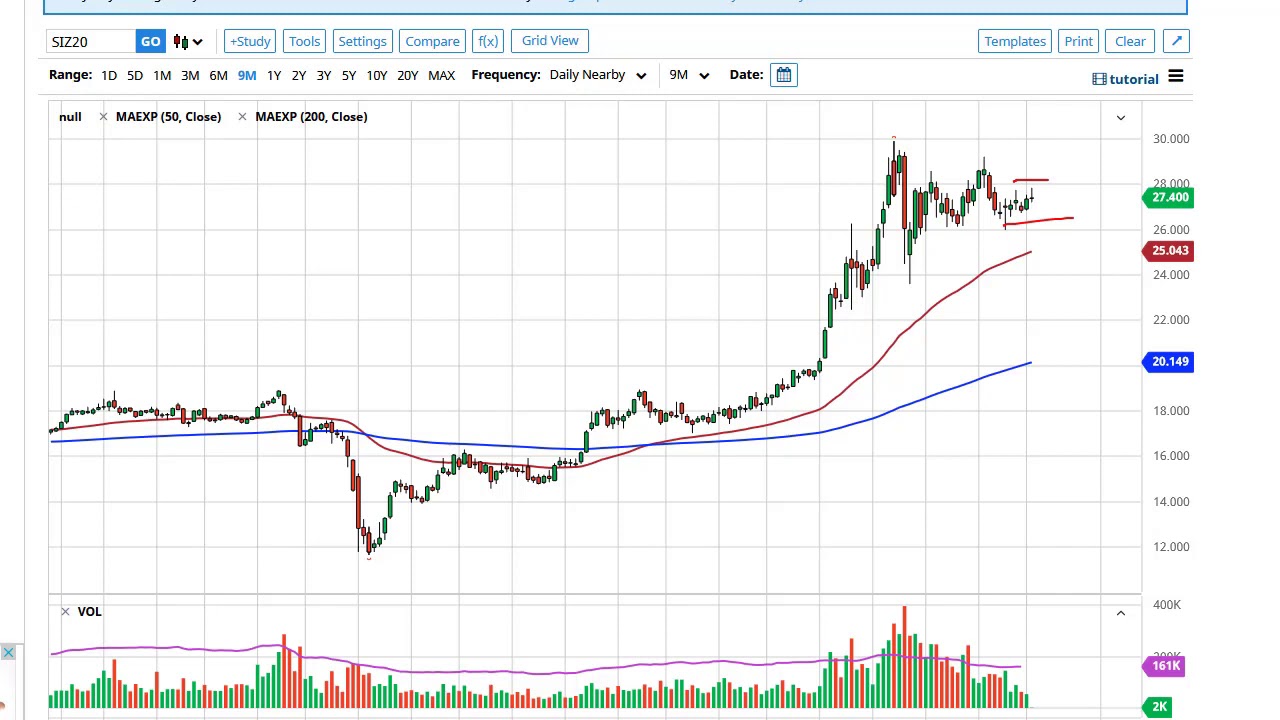Click the 2K volume label
Image resolution: width=1280 pixels, height=720 pixels.
[x=1159, y=708]
